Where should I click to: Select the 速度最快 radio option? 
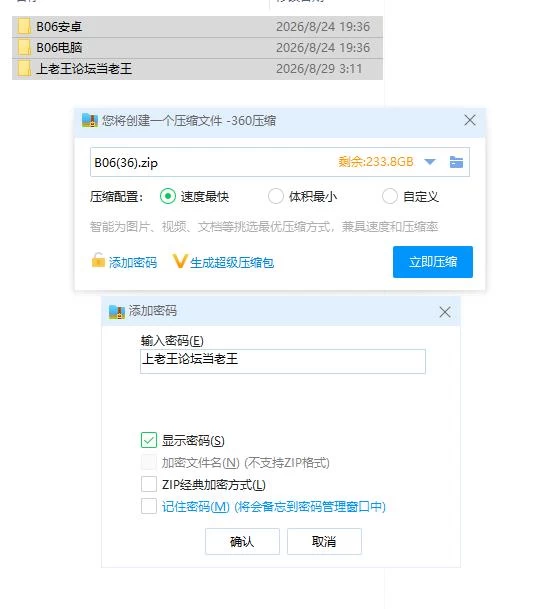(168, 196)
